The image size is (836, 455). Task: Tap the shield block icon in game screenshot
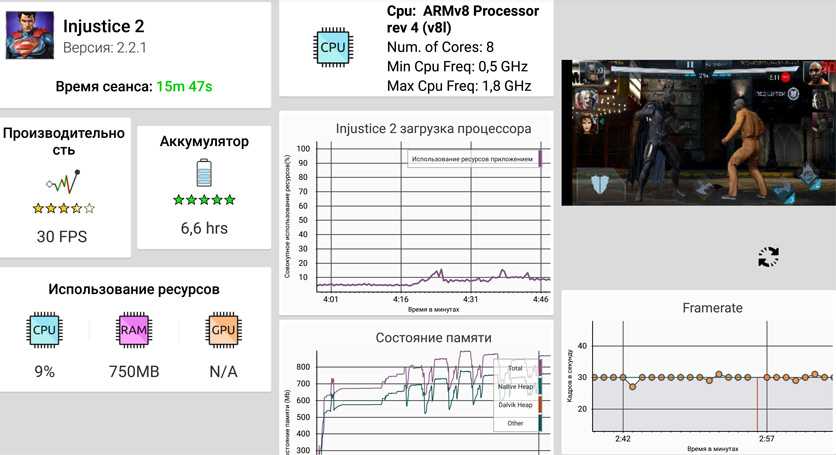coord(601,183)
